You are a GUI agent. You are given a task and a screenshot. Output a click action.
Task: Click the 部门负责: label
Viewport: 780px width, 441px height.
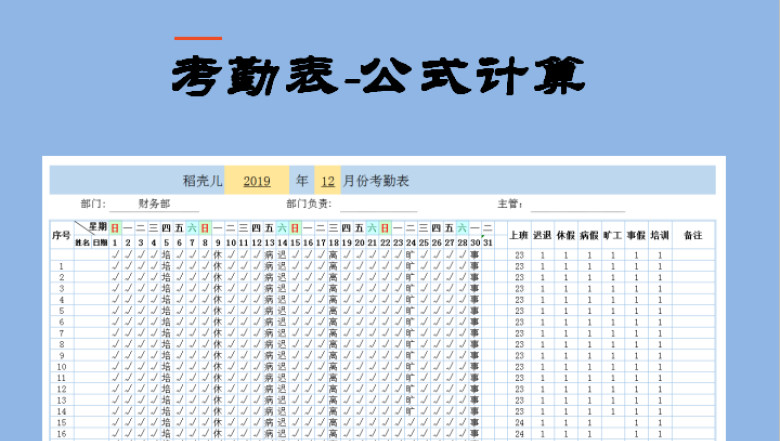(x=308, y=203)
